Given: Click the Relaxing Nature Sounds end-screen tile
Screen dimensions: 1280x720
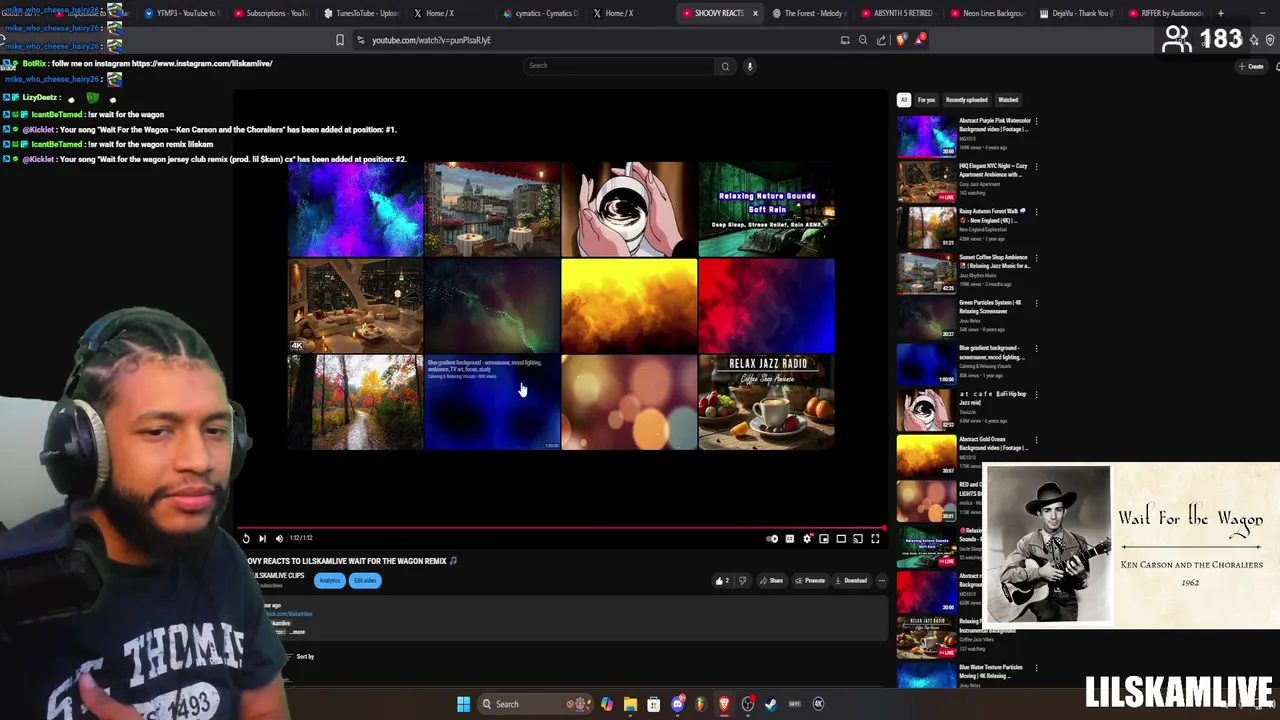Looking at the screenshot, I should pyautogui.click(x=767, y=210).
